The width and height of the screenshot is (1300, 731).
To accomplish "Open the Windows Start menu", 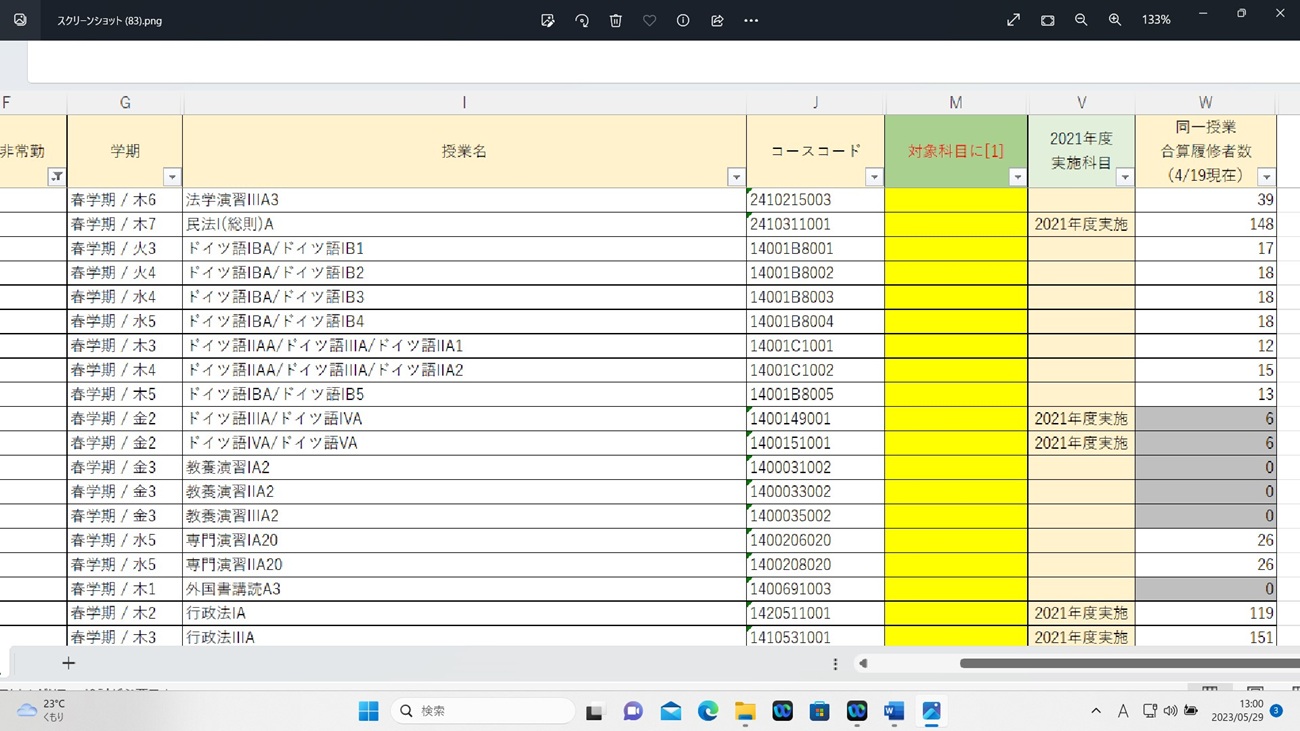I will click(368, 711).
